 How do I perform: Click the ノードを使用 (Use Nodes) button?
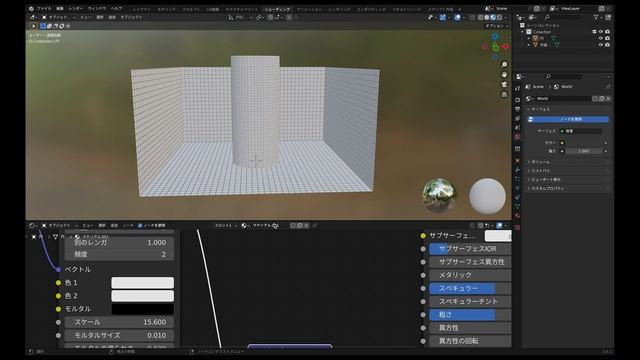click(568, 119)
